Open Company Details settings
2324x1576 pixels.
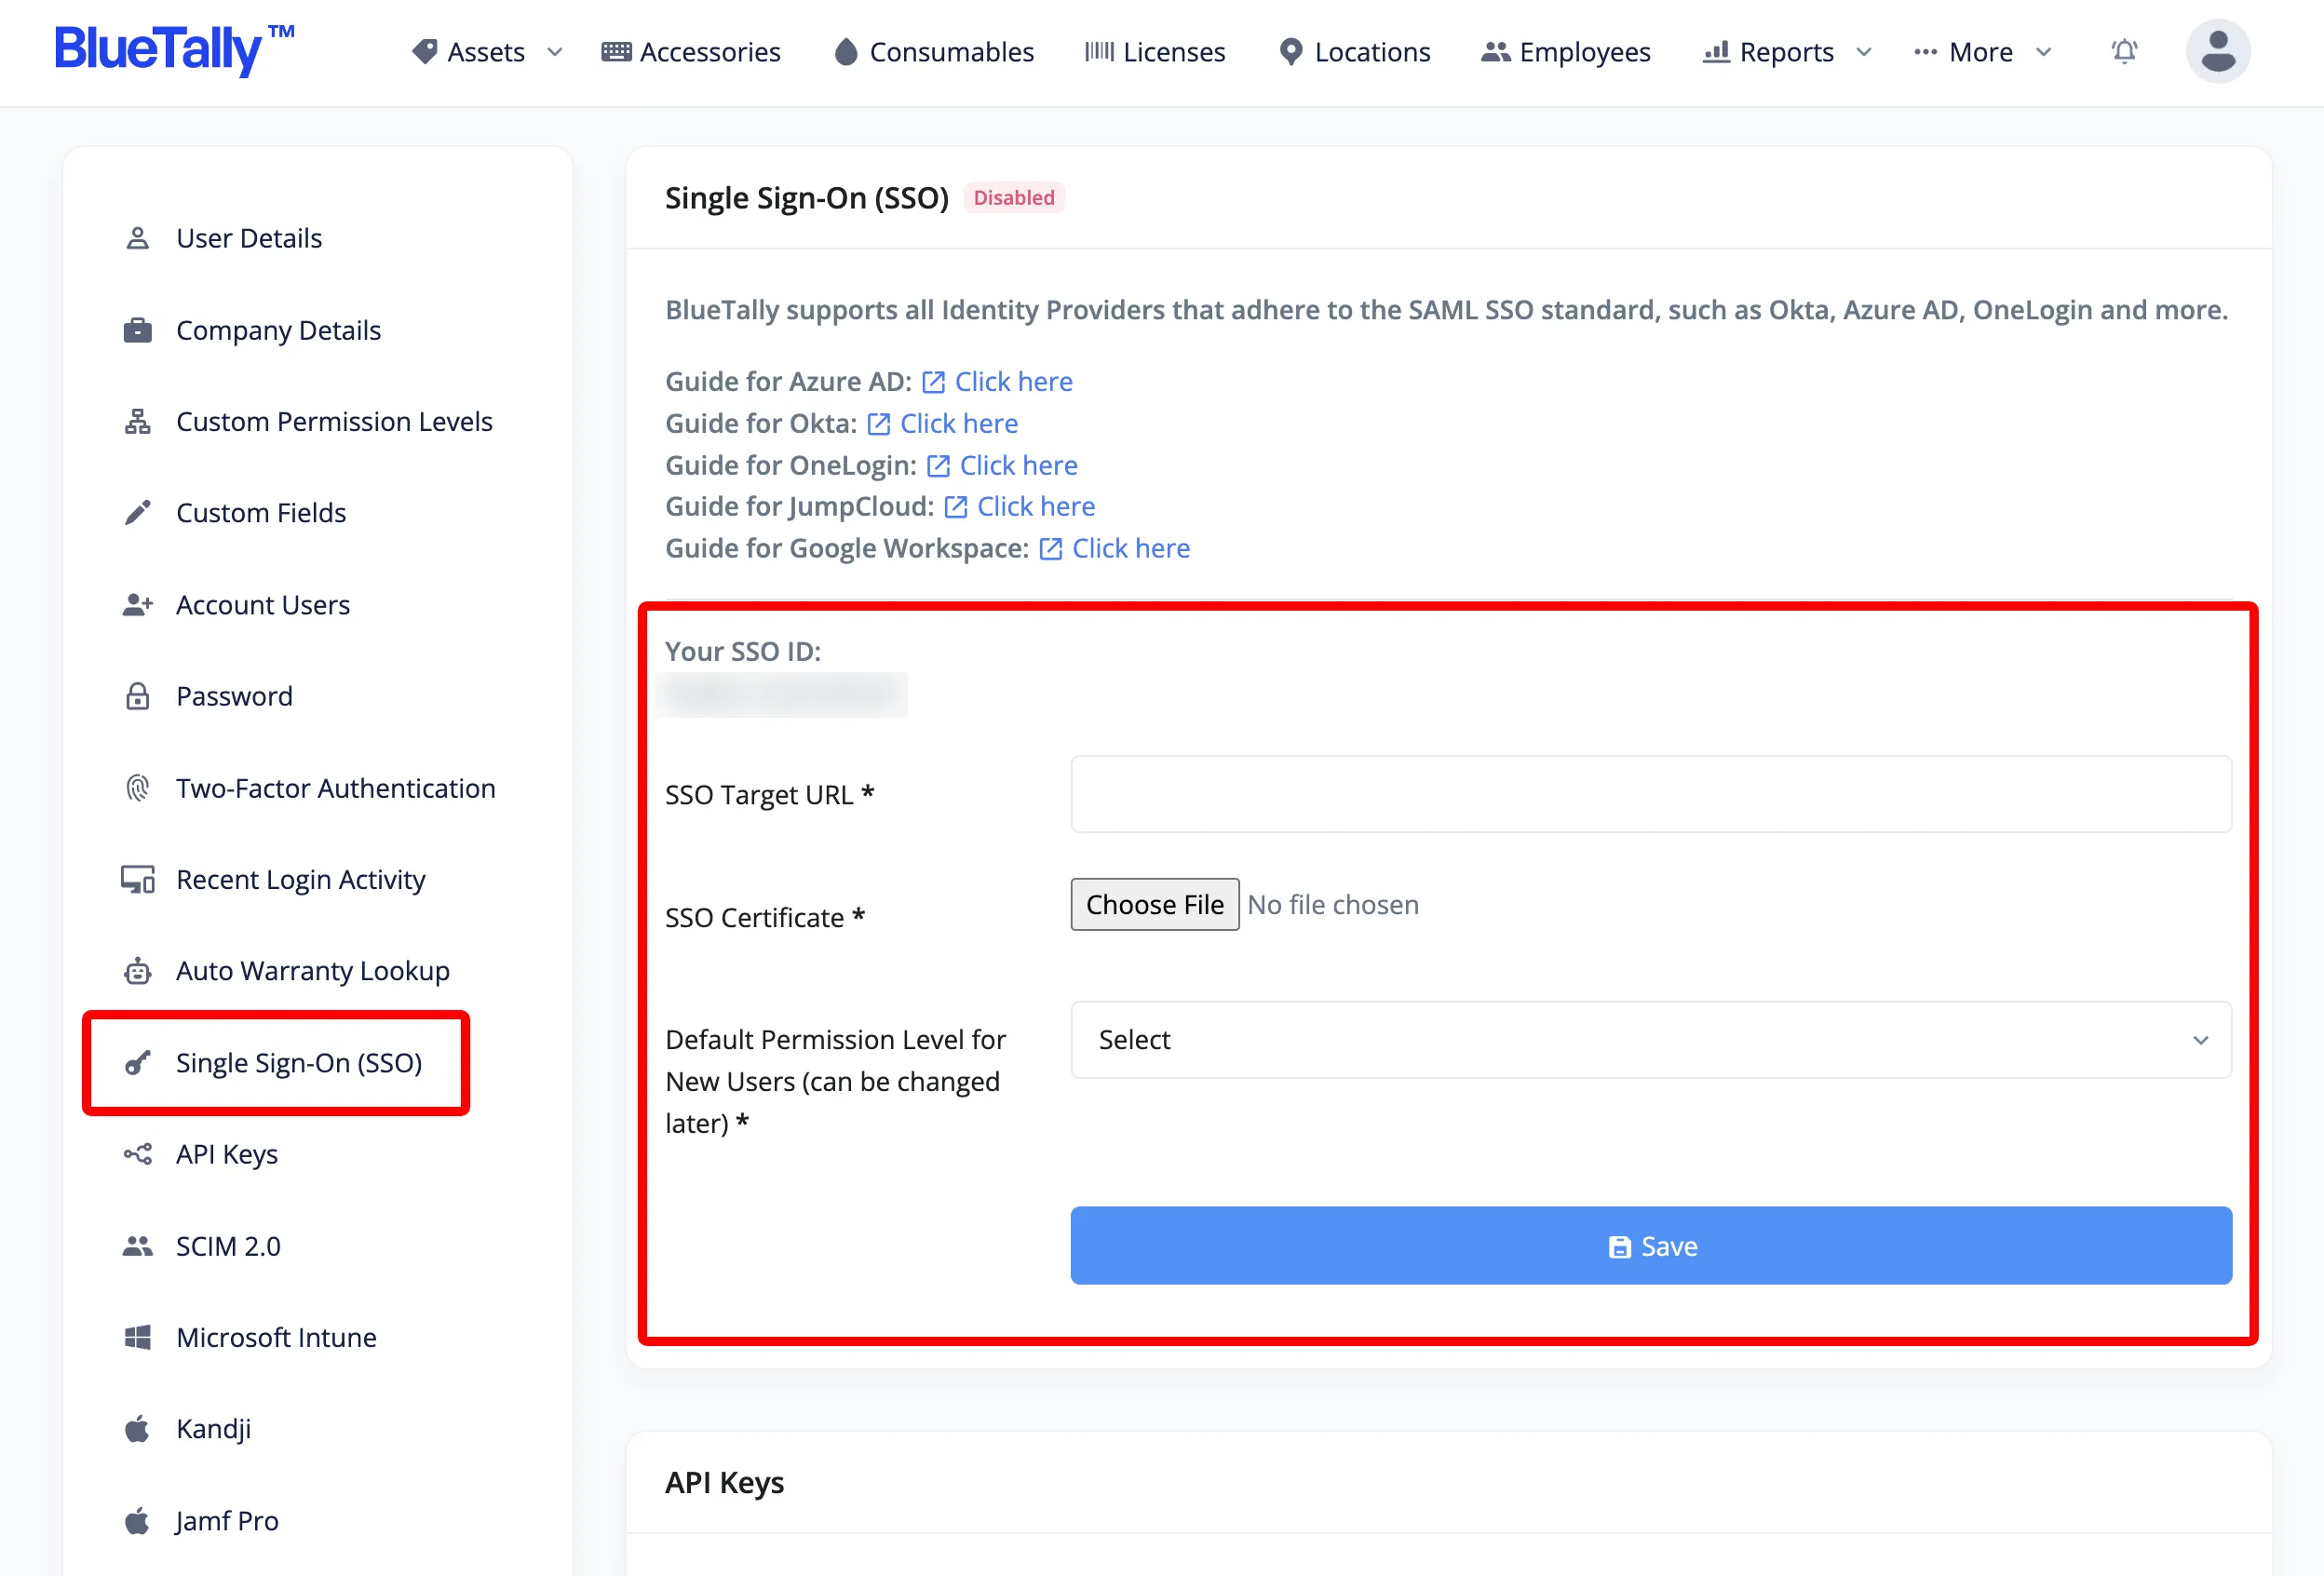279,330
